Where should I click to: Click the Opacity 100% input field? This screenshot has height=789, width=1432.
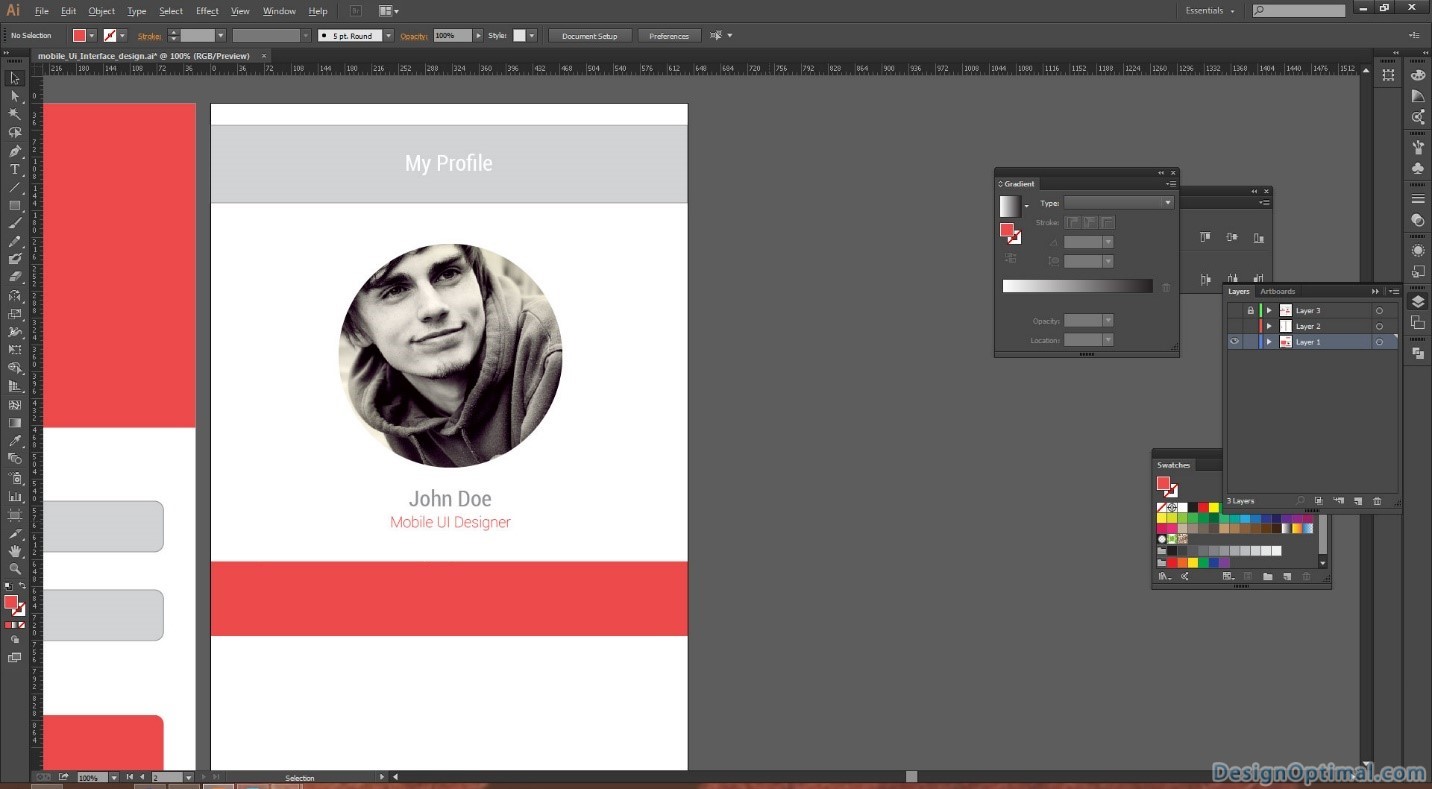point(453,36)
